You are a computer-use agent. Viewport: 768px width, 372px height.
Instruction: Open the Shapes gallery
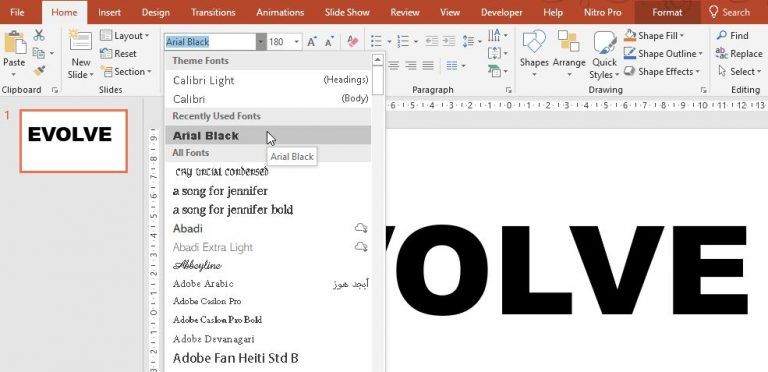point(534,54)
